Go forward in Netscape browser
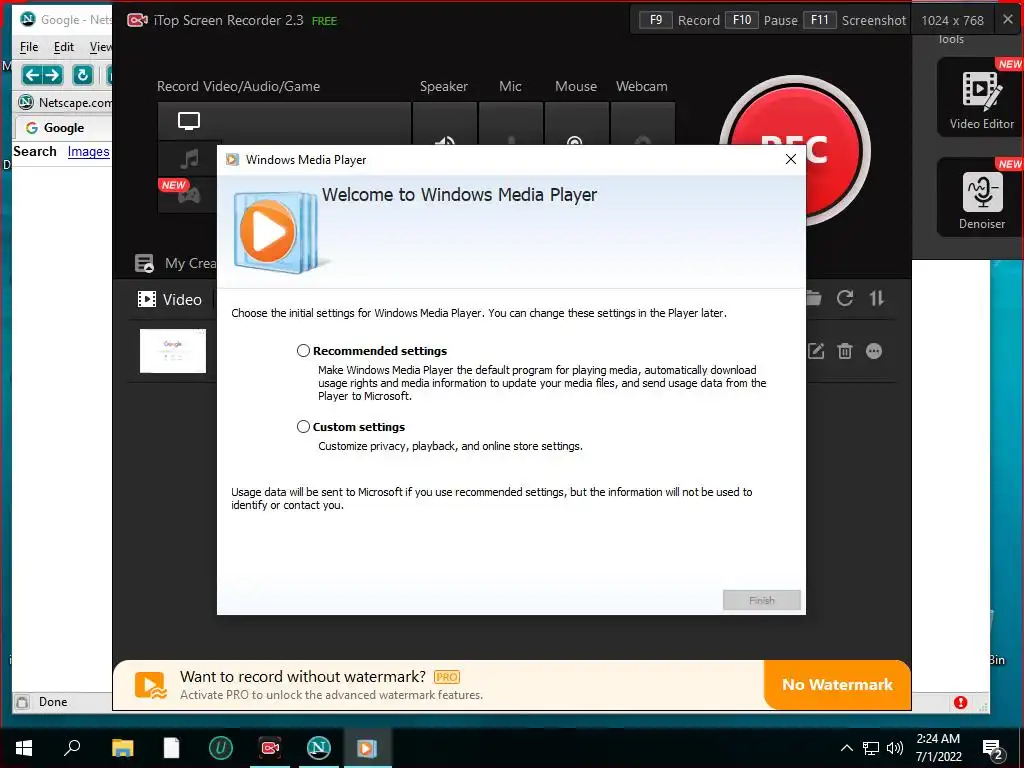The height and width of the screenshot is (768, 1024). click(x=54, y=75)
